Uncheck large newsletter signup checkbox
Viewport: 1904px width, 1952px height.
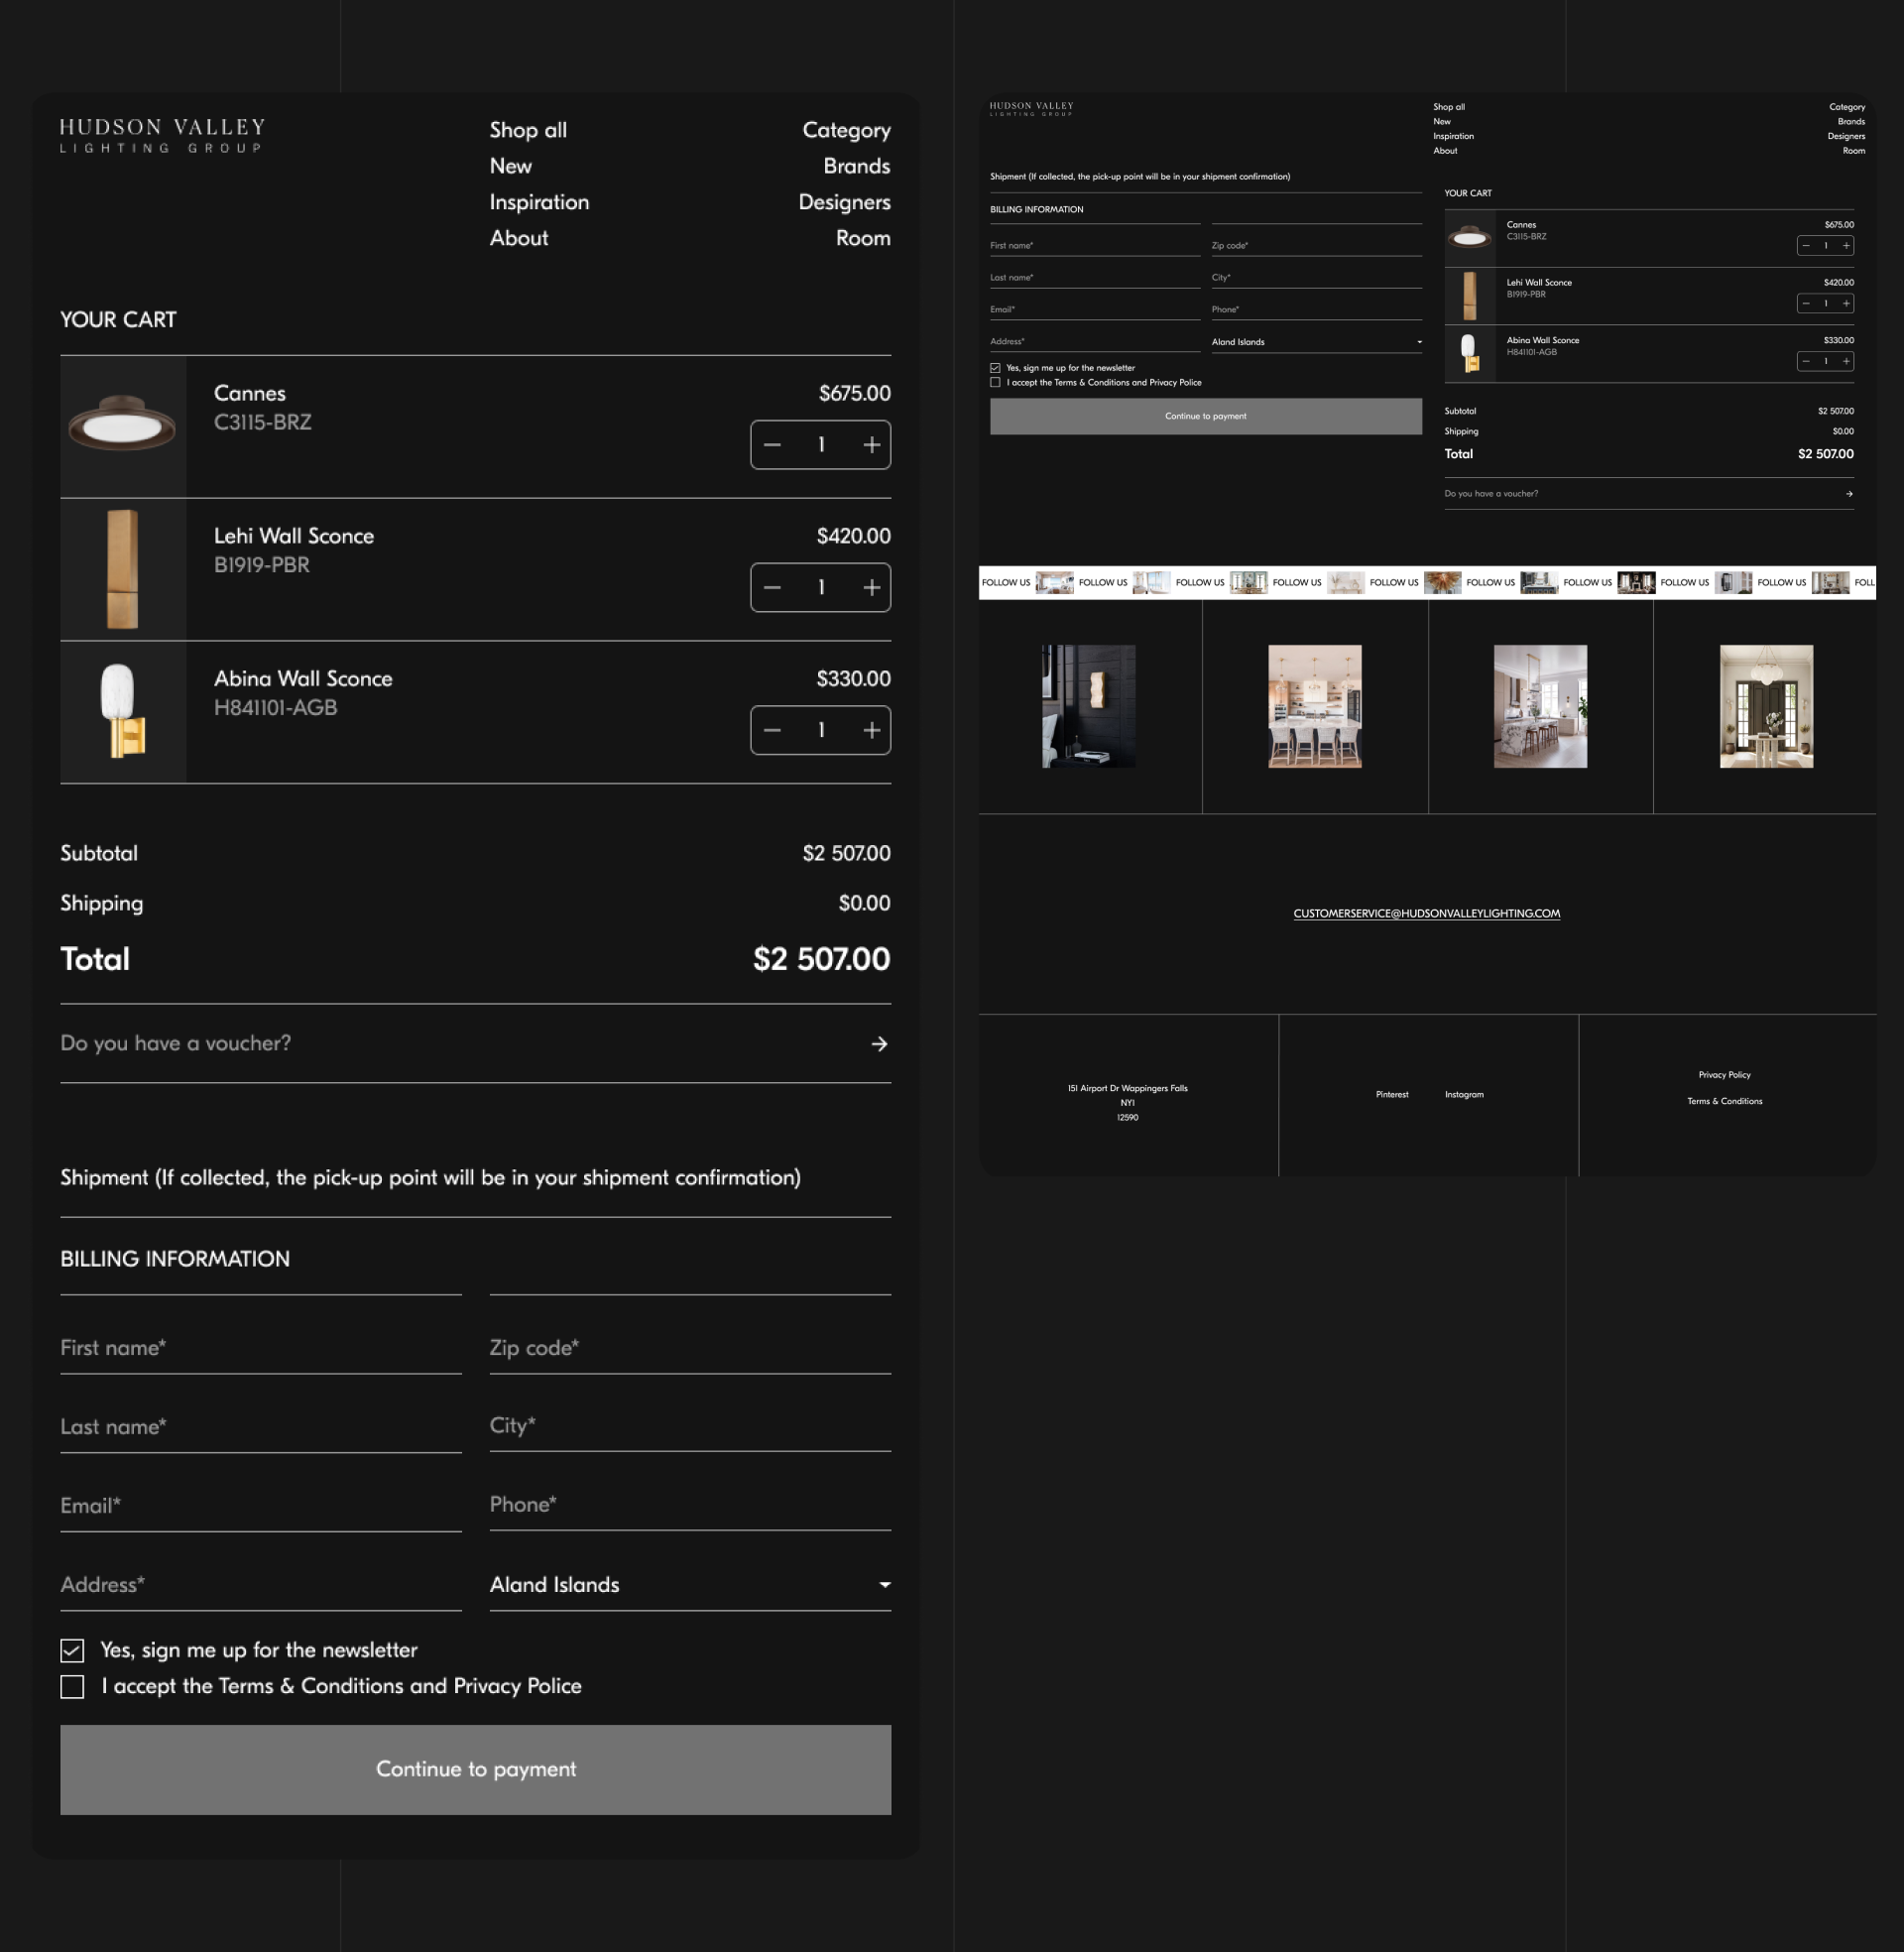click(72, 1651)
